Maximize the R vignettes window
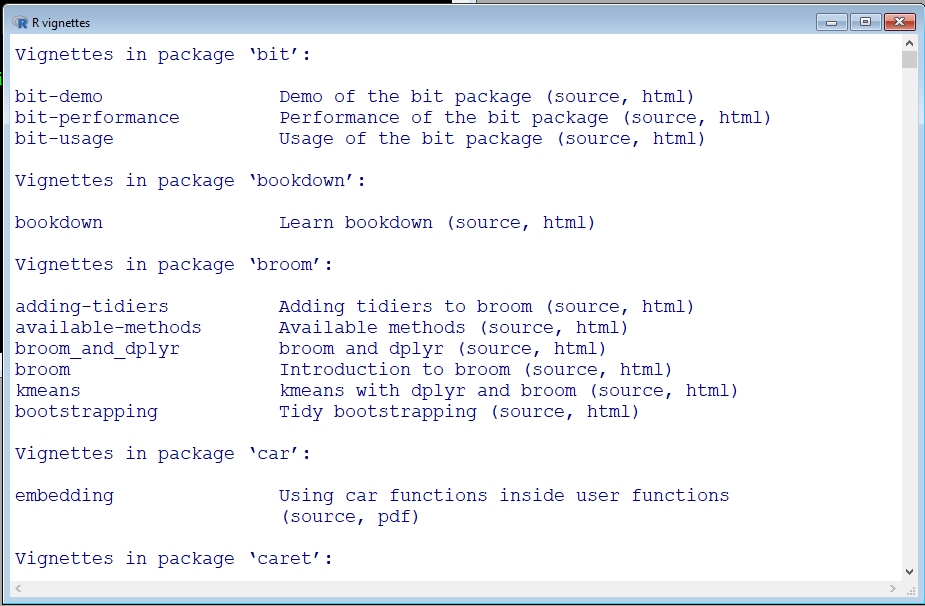The image size is (925, 606). [x=865, y=22]
